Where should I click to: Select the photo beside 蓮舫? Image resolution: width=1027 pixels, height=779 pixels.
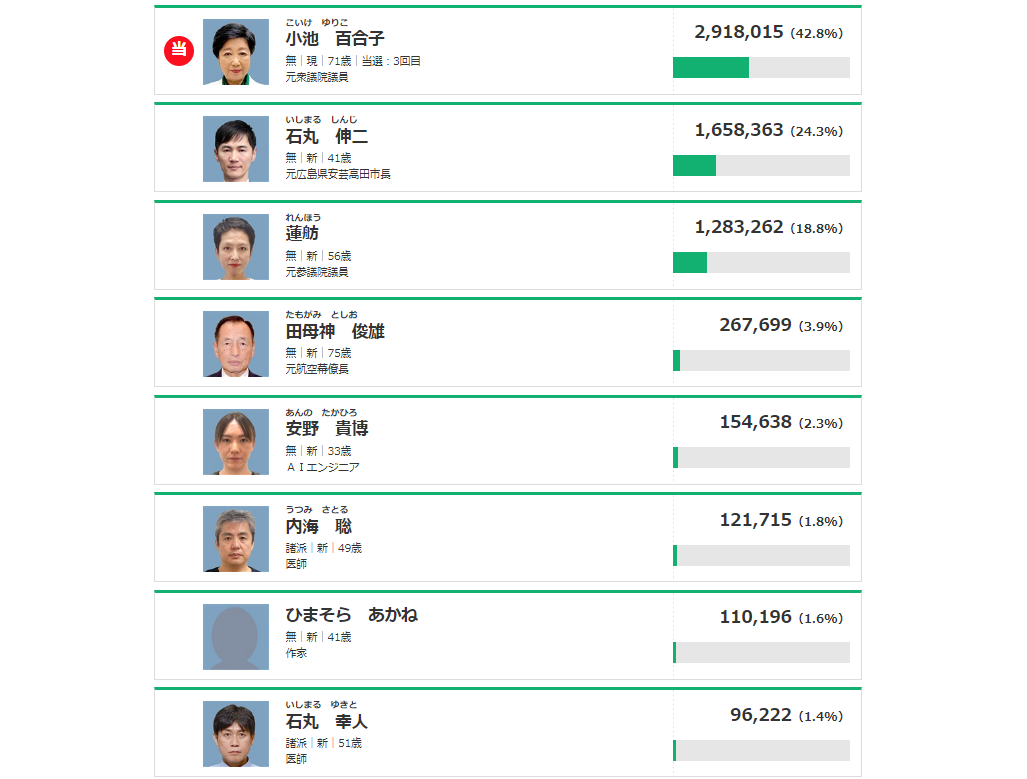(236, 247)
